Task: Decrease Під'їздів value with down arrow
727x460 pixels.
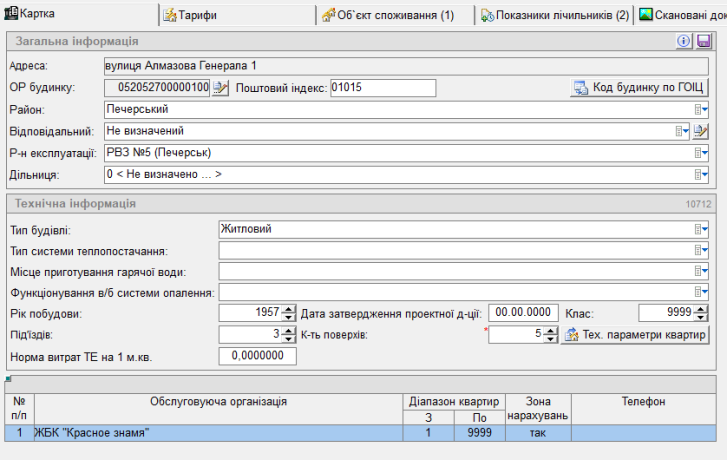Action: (x=289, y=339)
